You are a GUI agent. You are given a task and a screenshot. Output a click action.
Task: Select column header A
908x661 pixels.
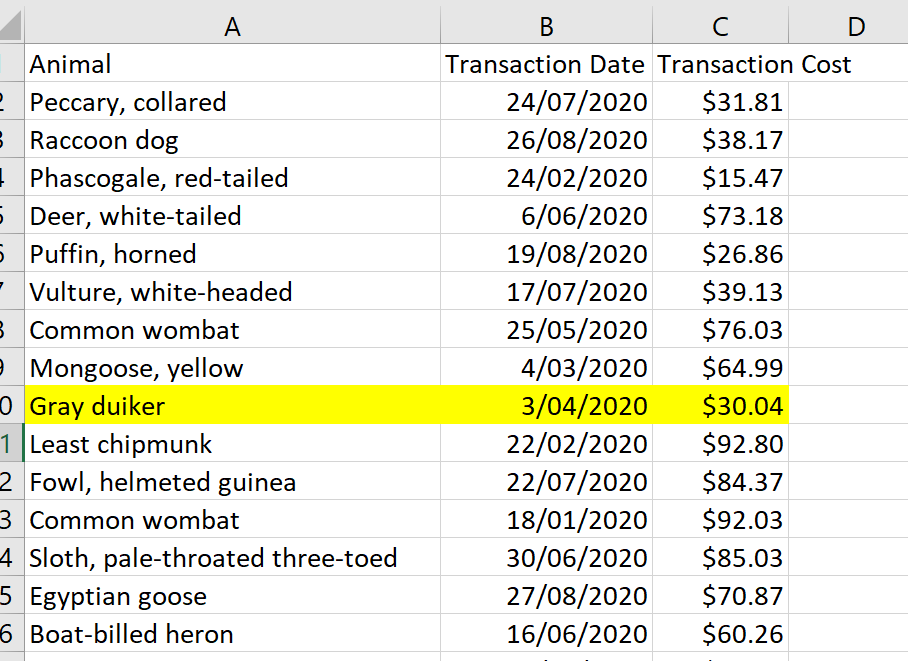[x=232, y=26]
